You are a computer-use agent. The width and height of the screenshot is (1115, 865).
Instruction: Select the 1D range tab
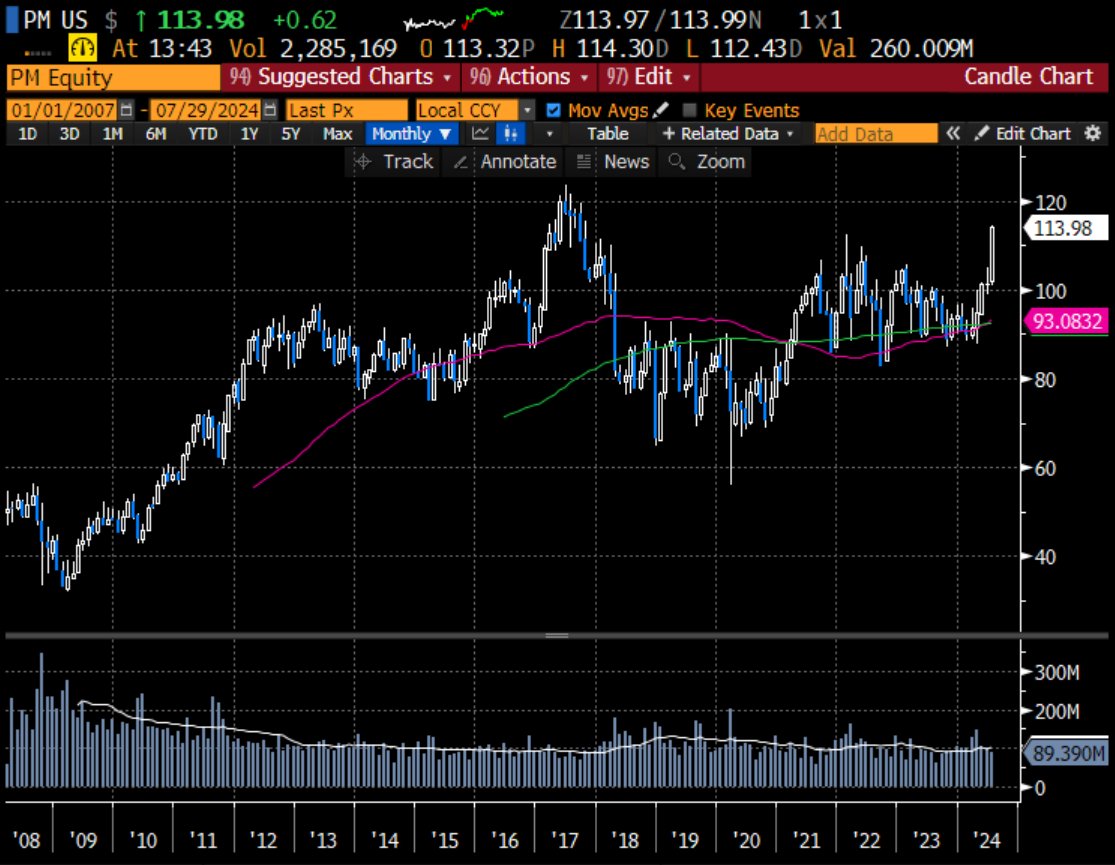(x=27, y=134)
